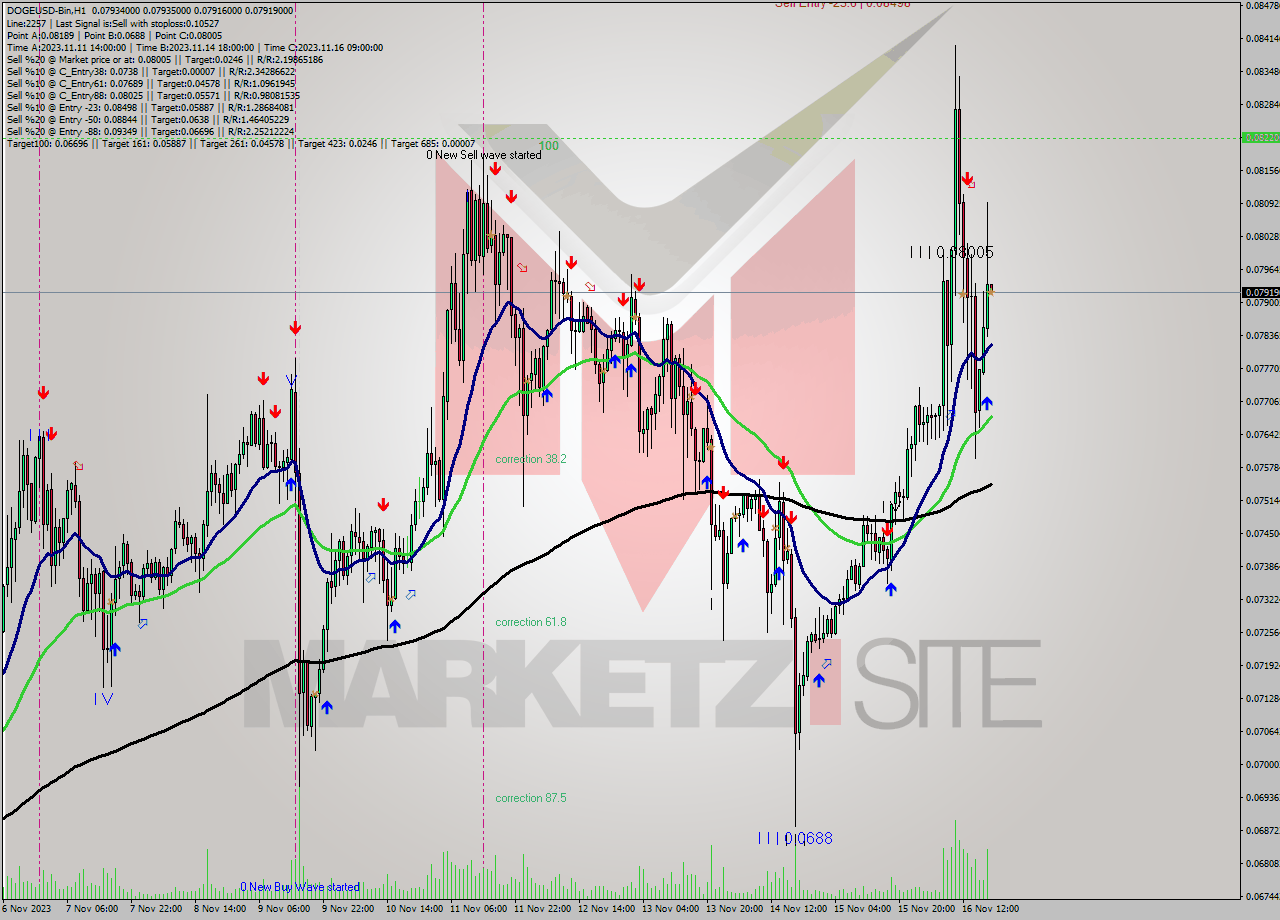The width and height of the screenshot is (1280, 920).
Task: Click the 0.06936 price axis value
Action: (x=1262, y=797)
